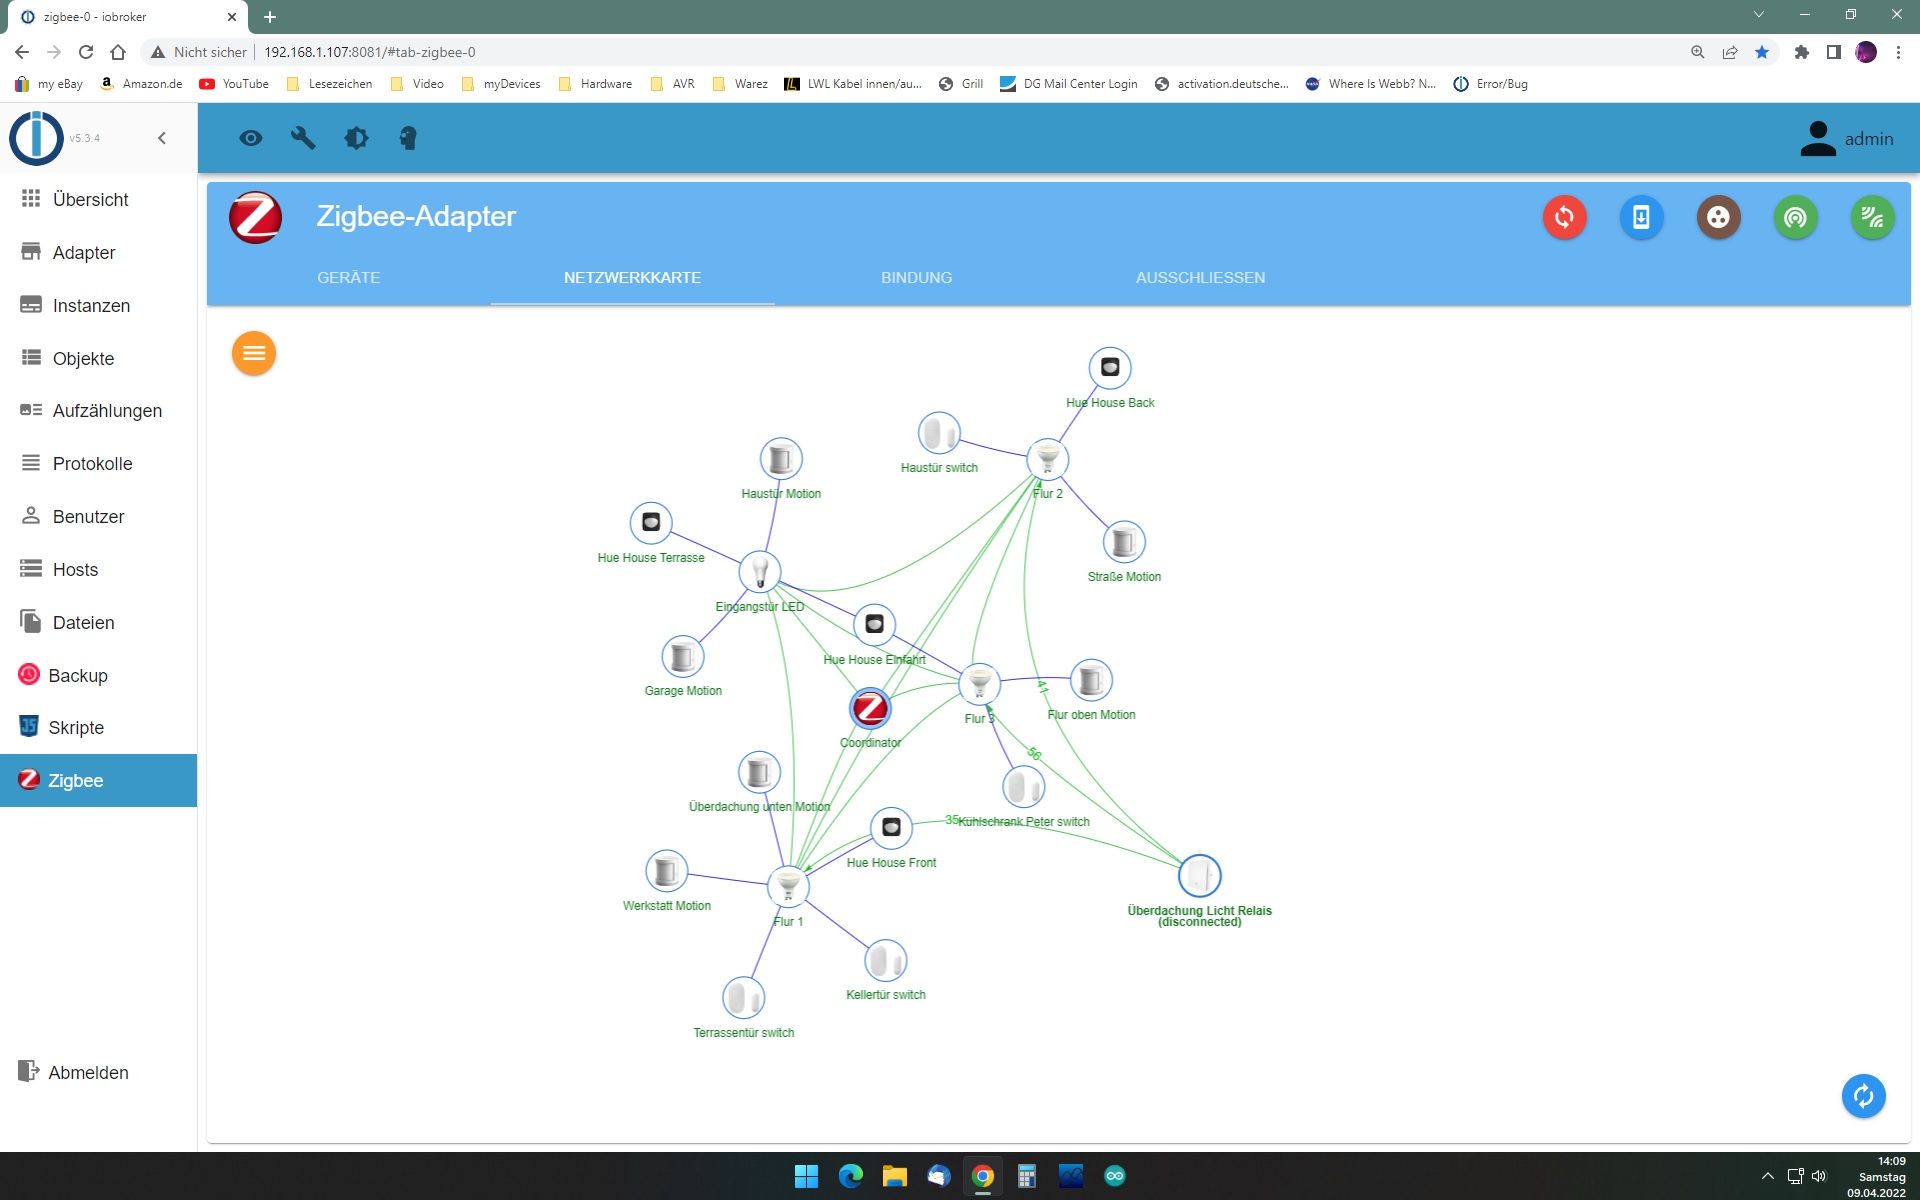Click the wrench icon in top toolbar
1920x1200 pixels.
coord(303,138)
